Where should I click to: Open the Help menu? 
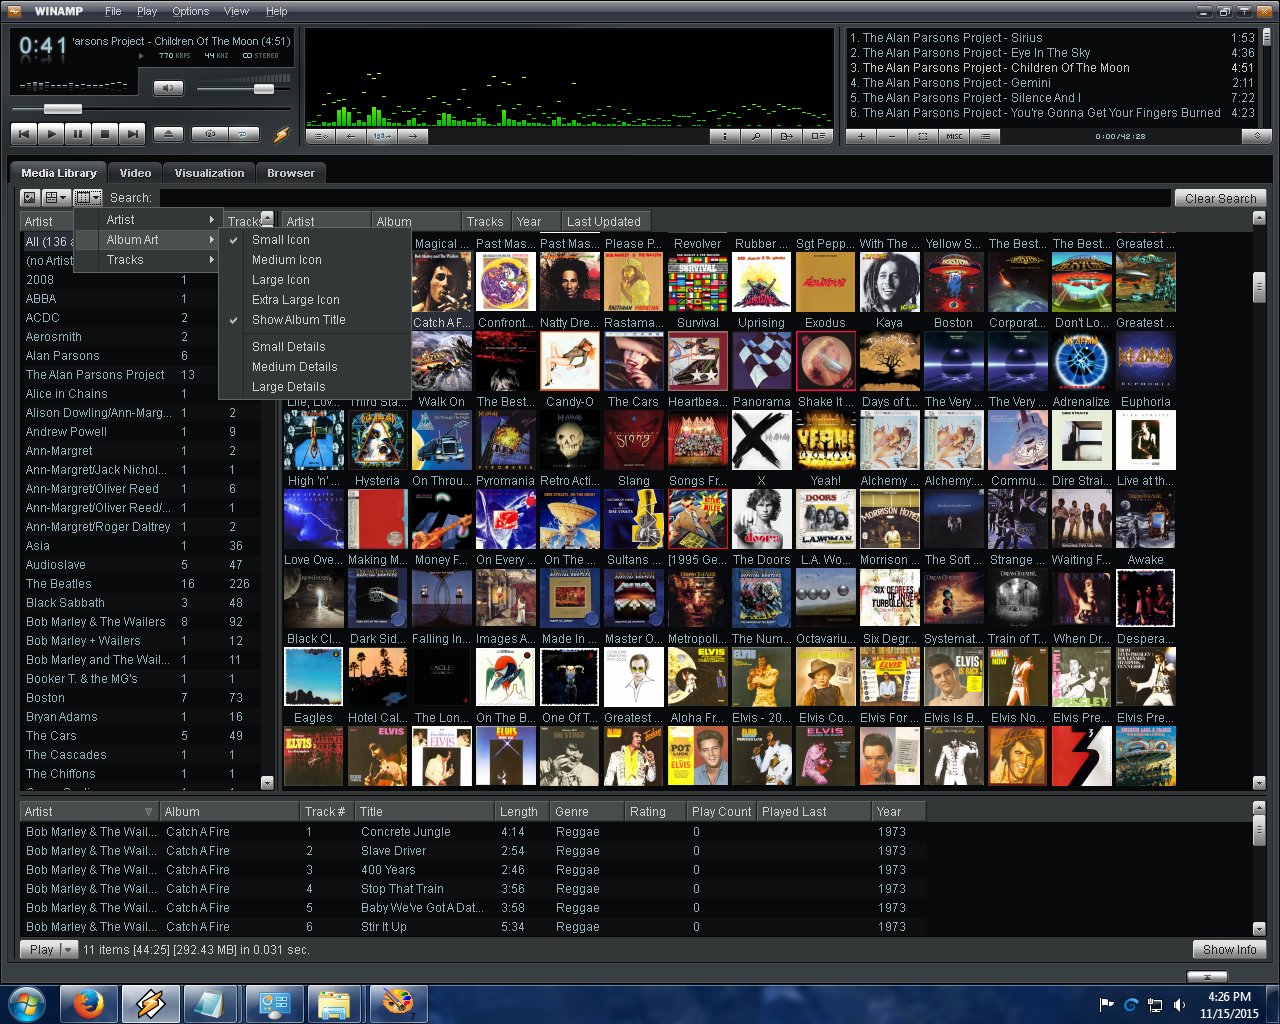[276, 11]
